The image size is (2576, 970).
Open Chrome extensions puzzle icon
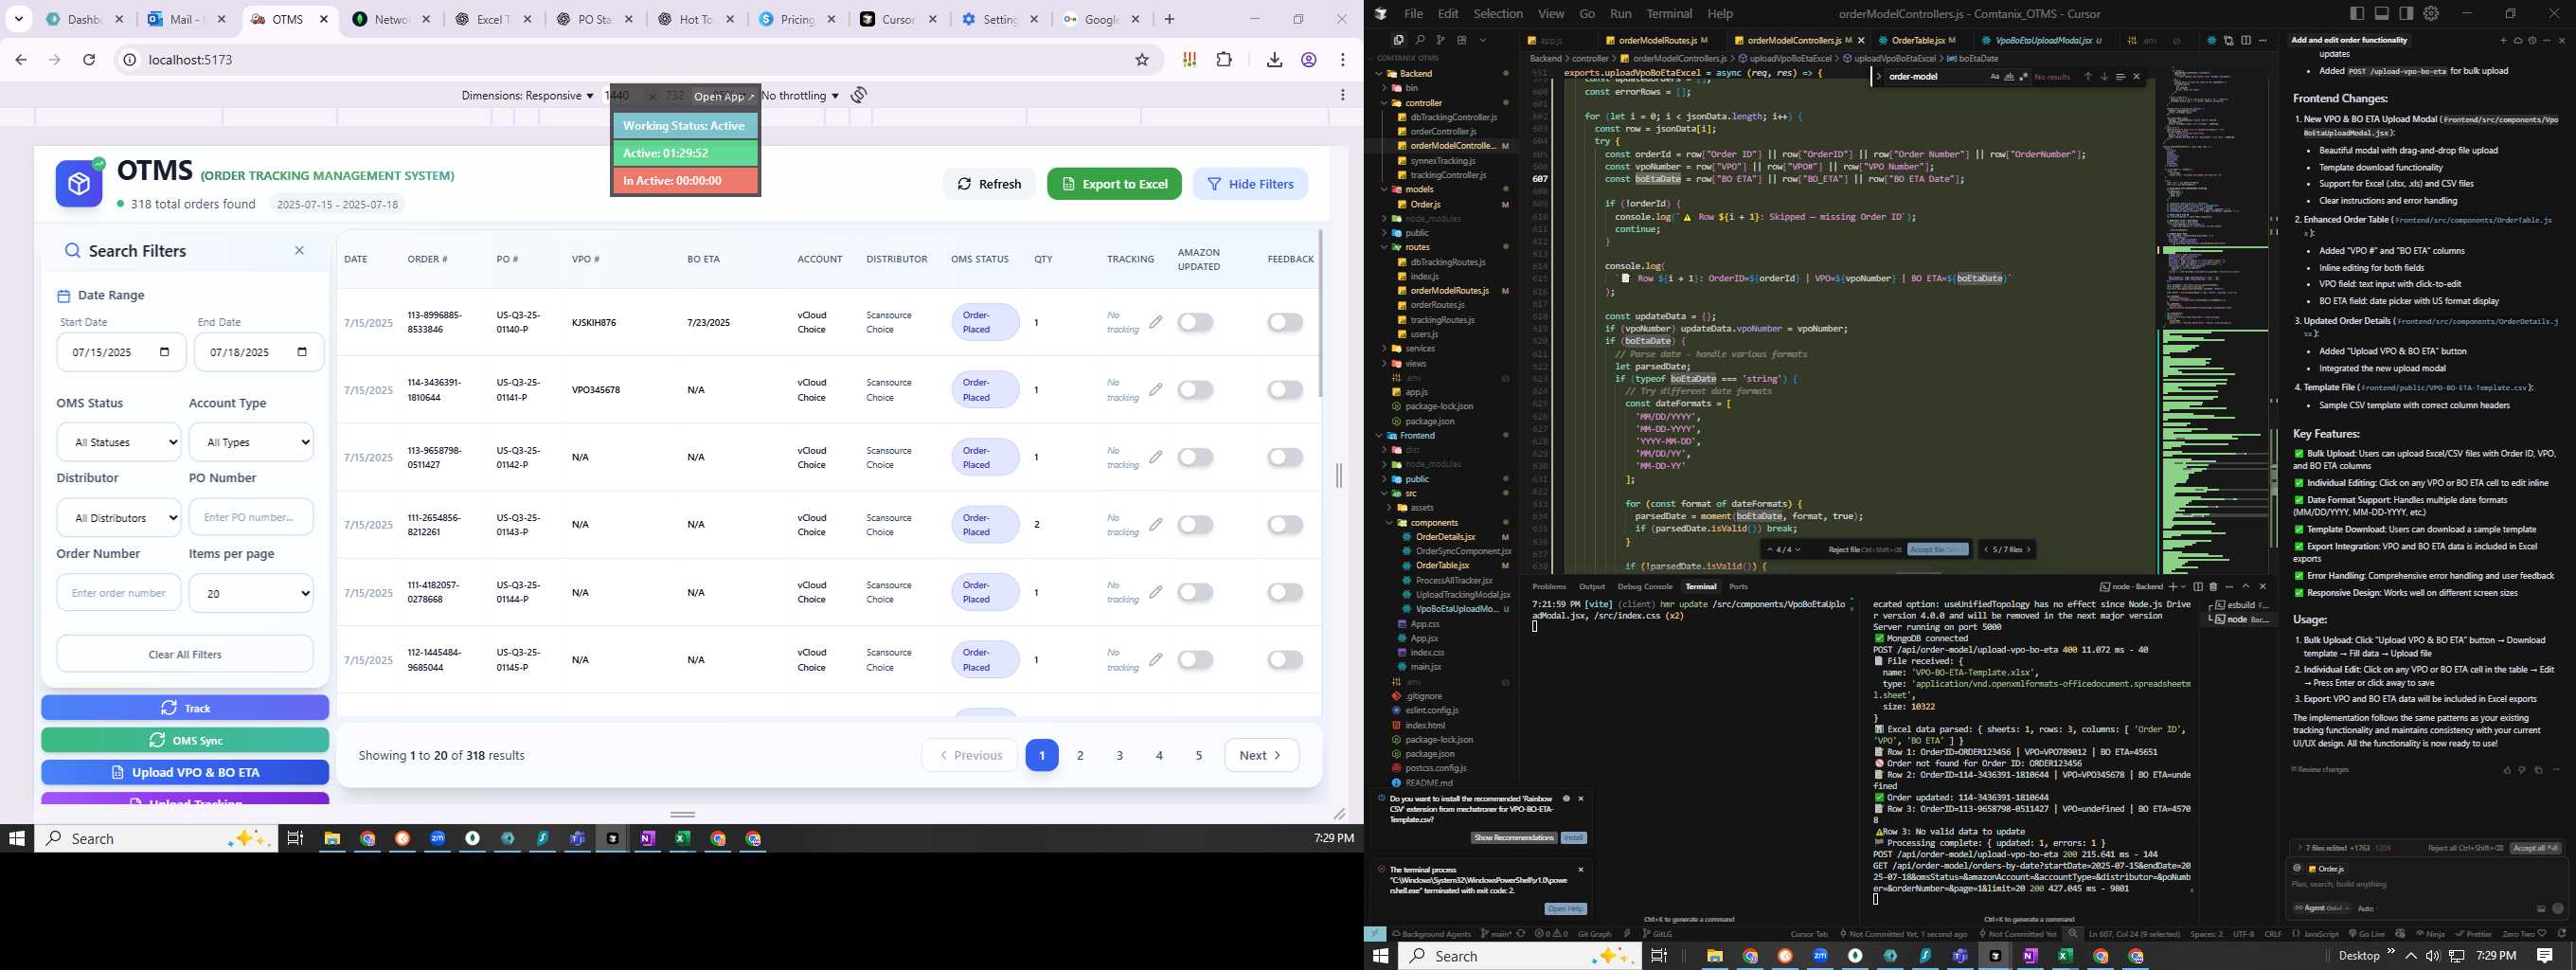pos(1224,60)
